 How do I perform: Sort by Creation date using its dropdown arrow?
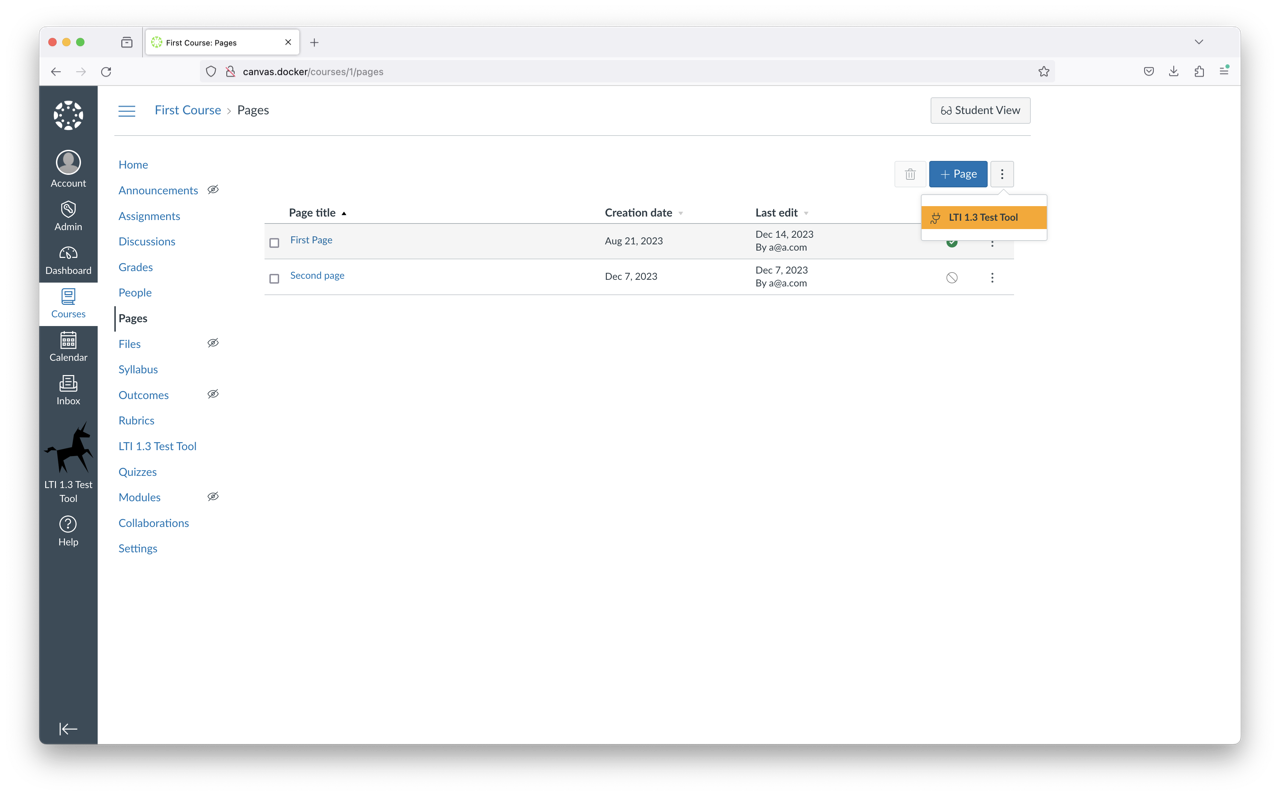click(681, 213)
